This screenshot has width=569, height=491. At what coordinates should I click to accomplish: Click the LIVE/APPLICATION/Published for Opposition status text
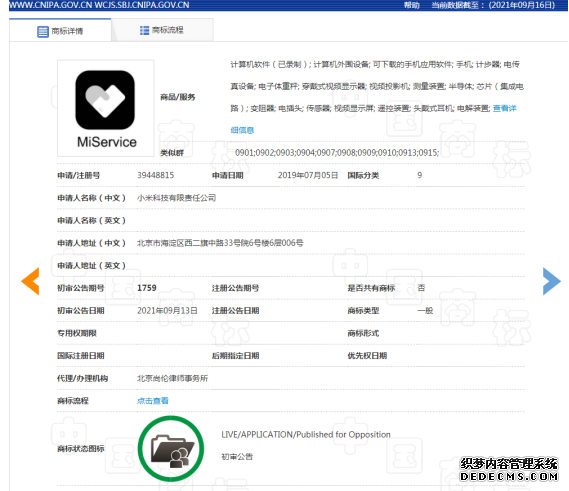point(306,434)
